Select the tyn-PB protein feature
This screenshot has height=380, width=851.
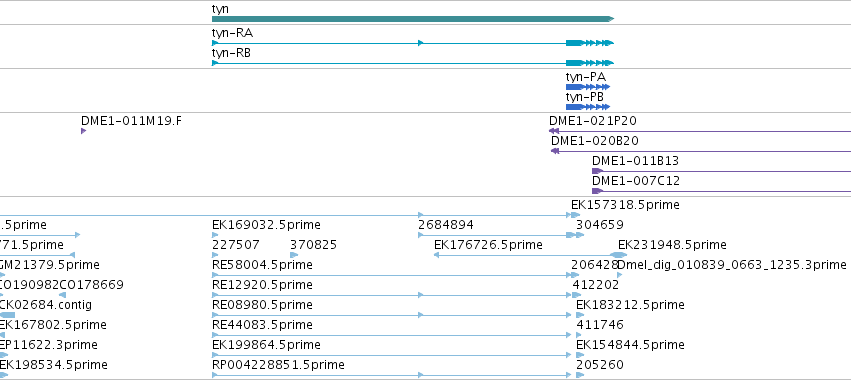(588, 107)
